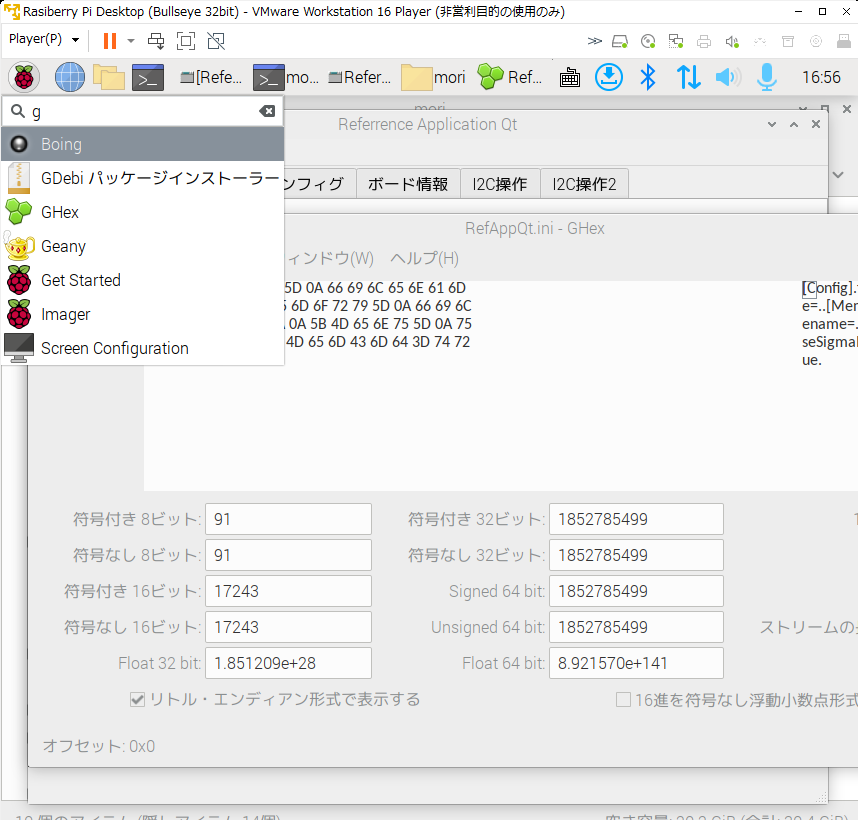Launch GDebi package installer from results
The height and width of the screenshot is (820, 858).
point(143,178)
